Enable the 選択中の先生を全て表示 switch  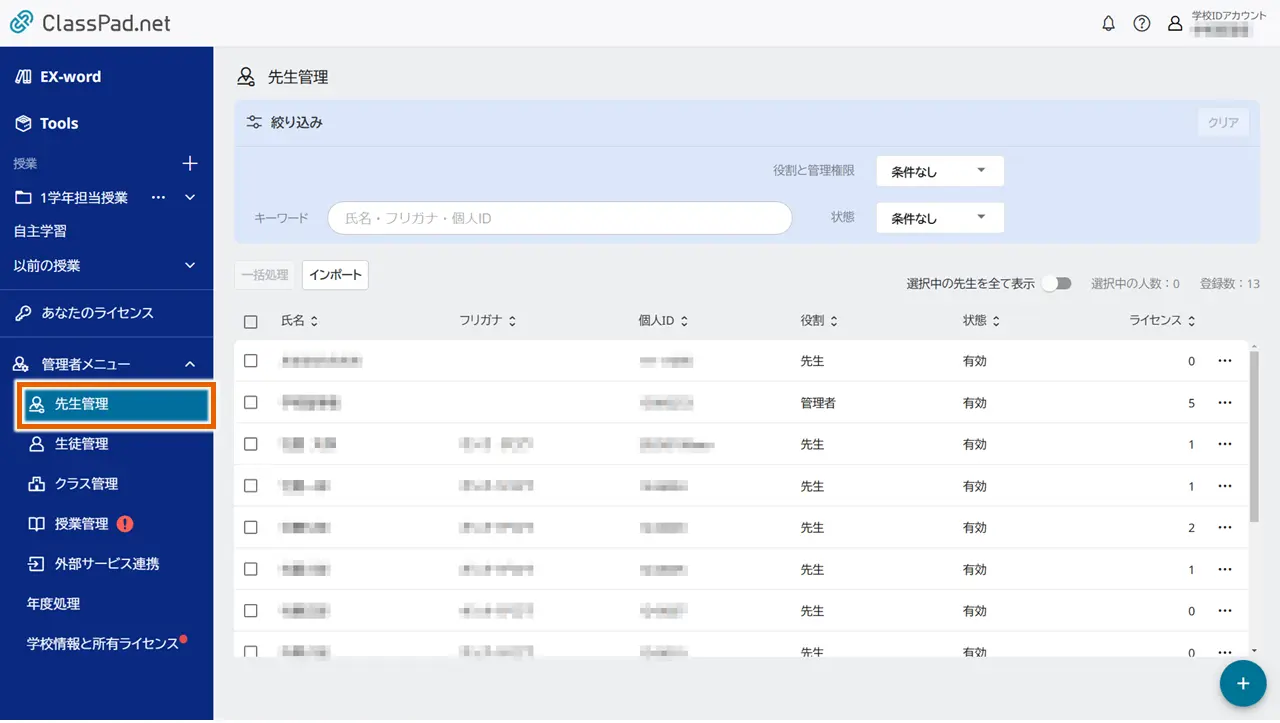click(x=1056, y=283)
